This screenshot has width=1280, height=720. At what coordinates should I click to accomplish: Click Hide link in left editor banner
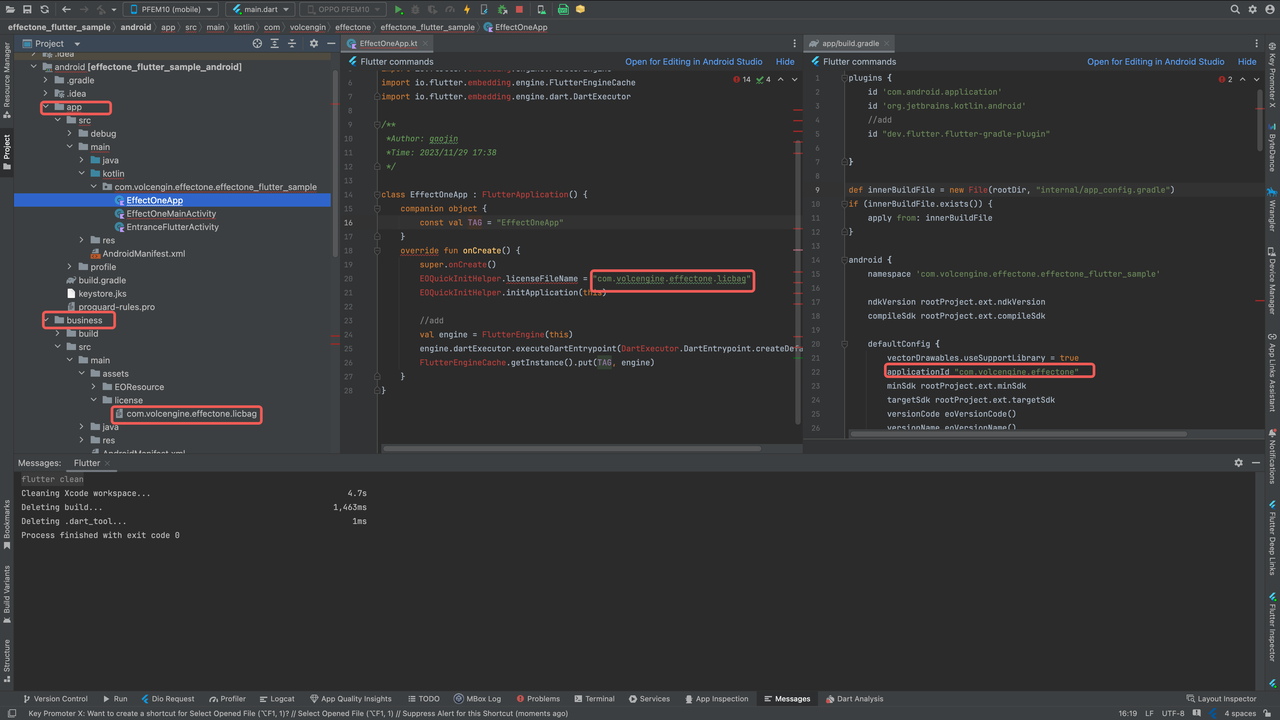[785, 62]
